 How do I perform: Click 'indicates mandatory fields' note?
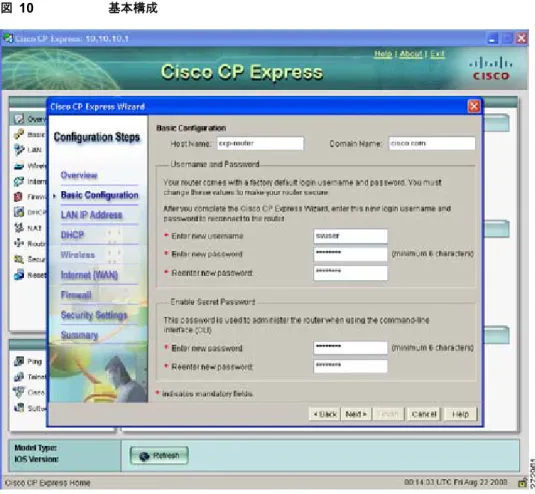coord(207,394)
